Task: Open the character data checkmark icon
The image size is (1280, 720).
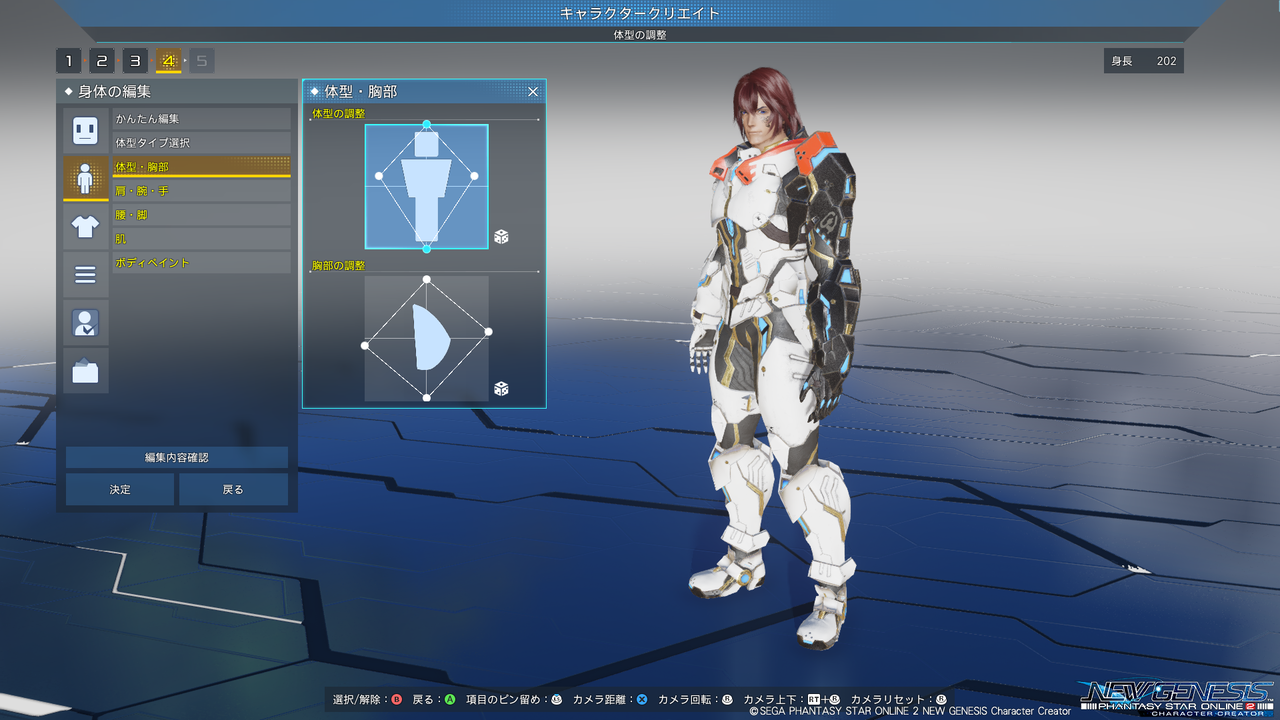Action: [85, 322]
